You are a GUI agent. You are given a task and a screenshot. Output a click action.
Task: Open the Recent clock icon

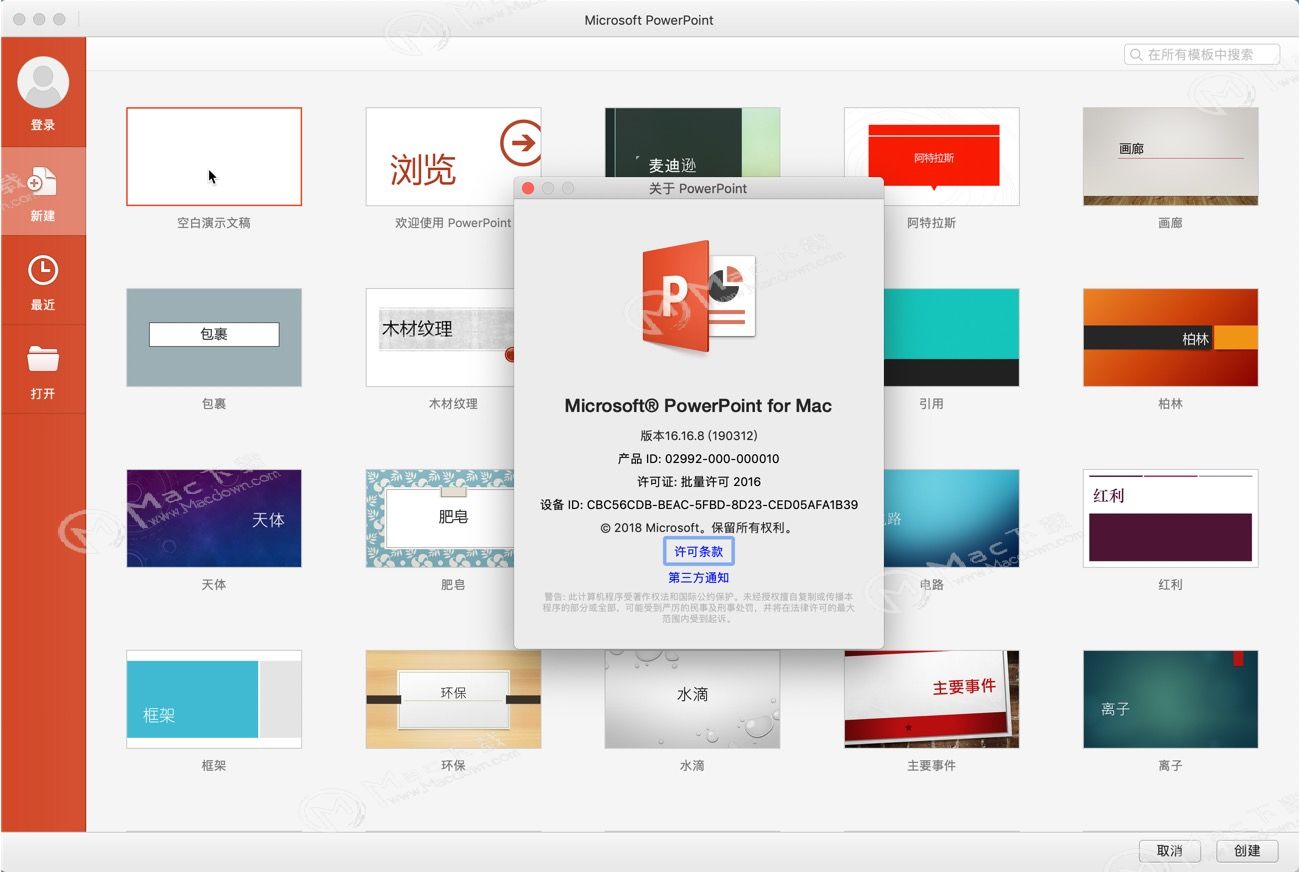click(x=43, y=270)
